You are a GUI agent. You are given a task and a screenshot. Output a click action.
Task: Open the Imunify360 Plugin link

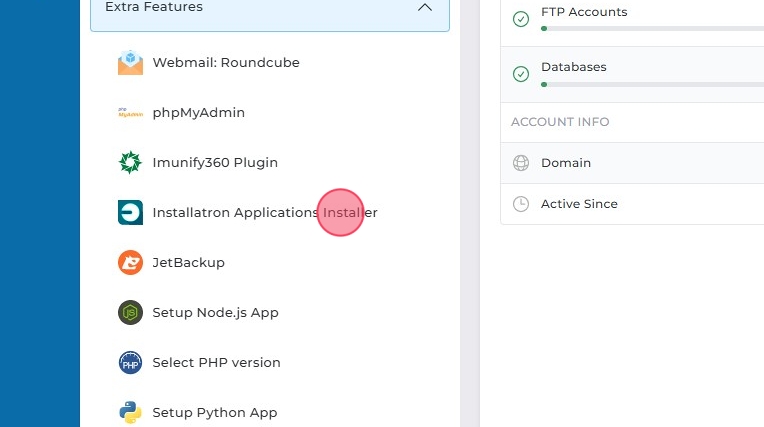[x=215, y=162]
